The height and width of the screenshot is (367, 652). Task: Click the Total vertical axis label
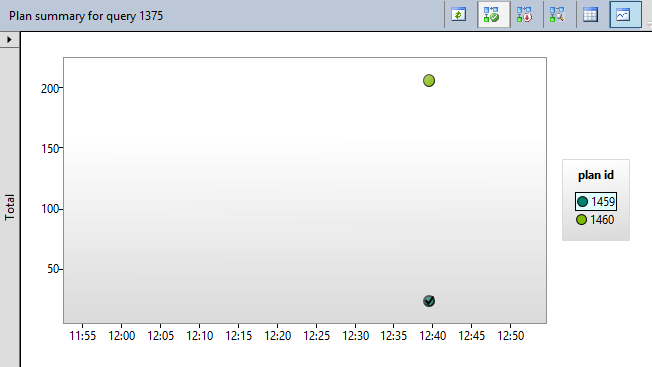(x=10, y=207)
